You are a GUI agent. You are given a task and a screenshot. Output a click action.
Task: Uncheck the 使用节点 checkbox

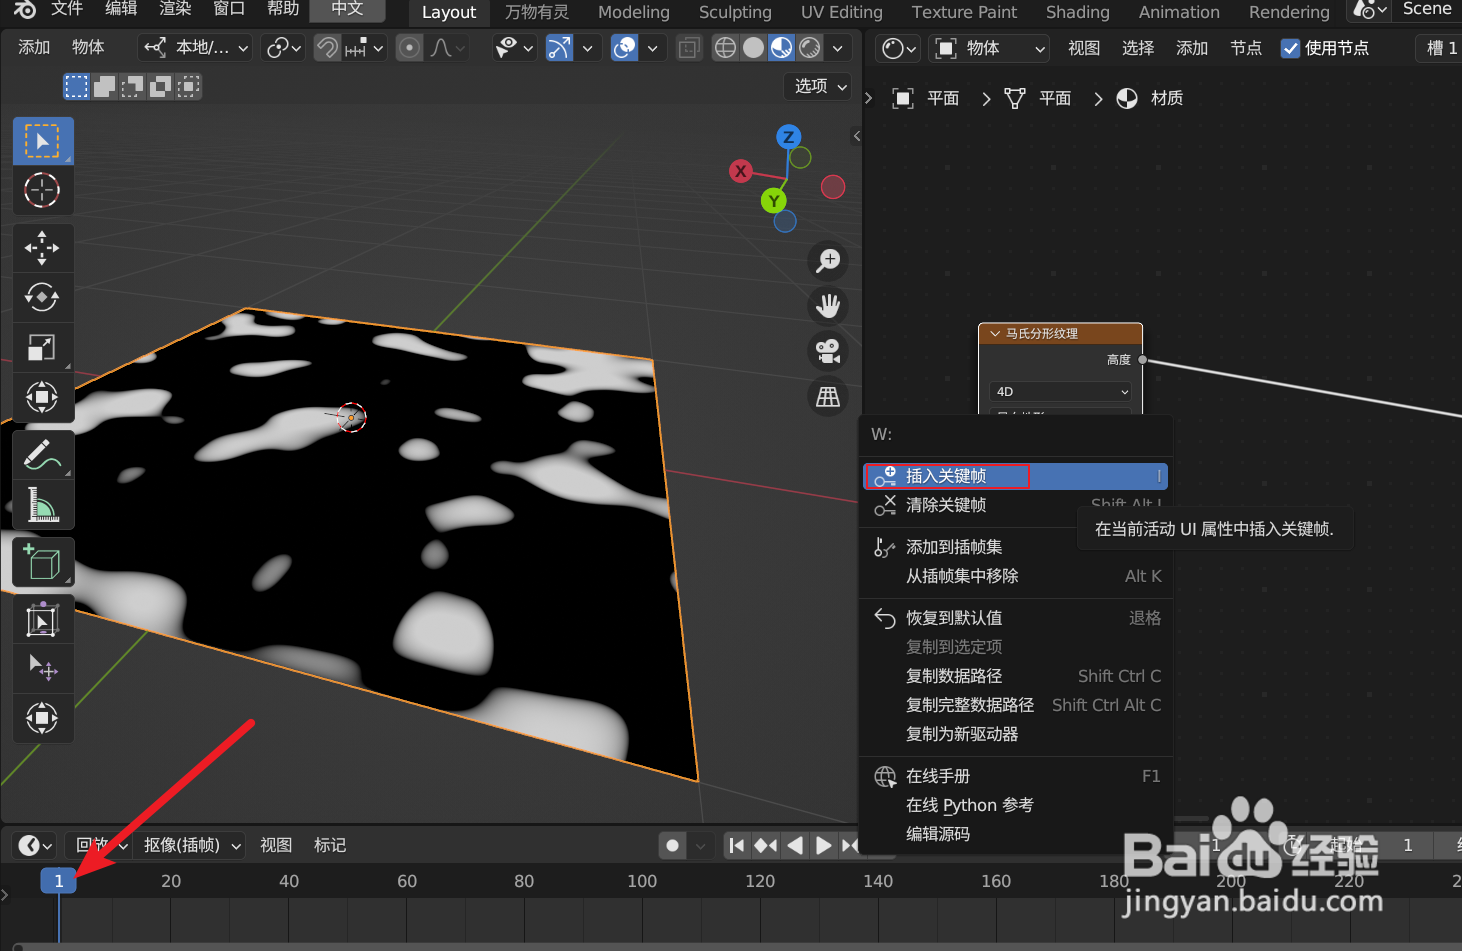tap(1291, 48)
